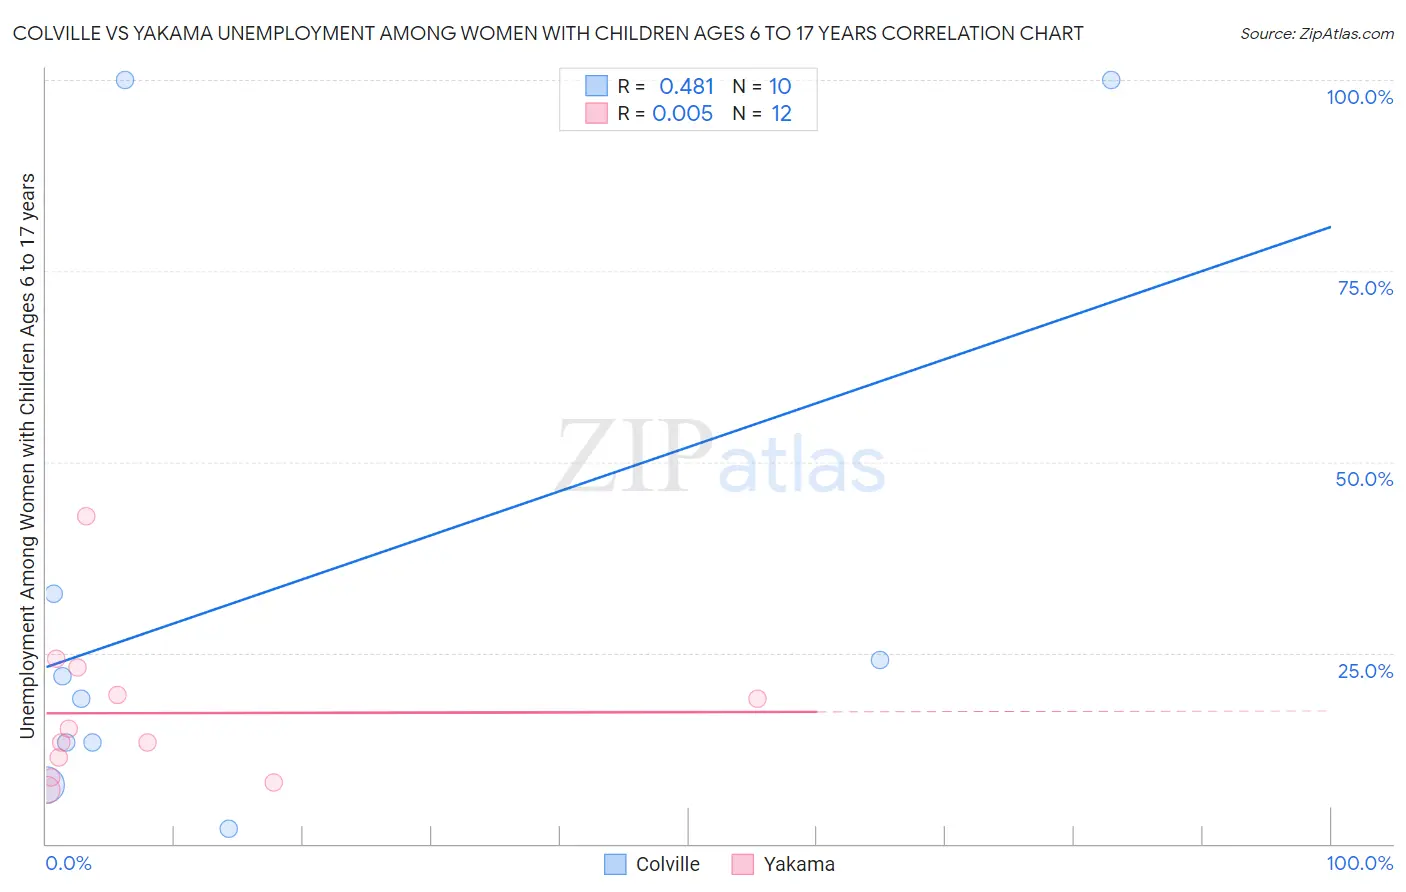The width and height of the screenshot is (1406, 892).
Task: Click the chart title text
Action: pyautogui.click(x=548, y=34)
